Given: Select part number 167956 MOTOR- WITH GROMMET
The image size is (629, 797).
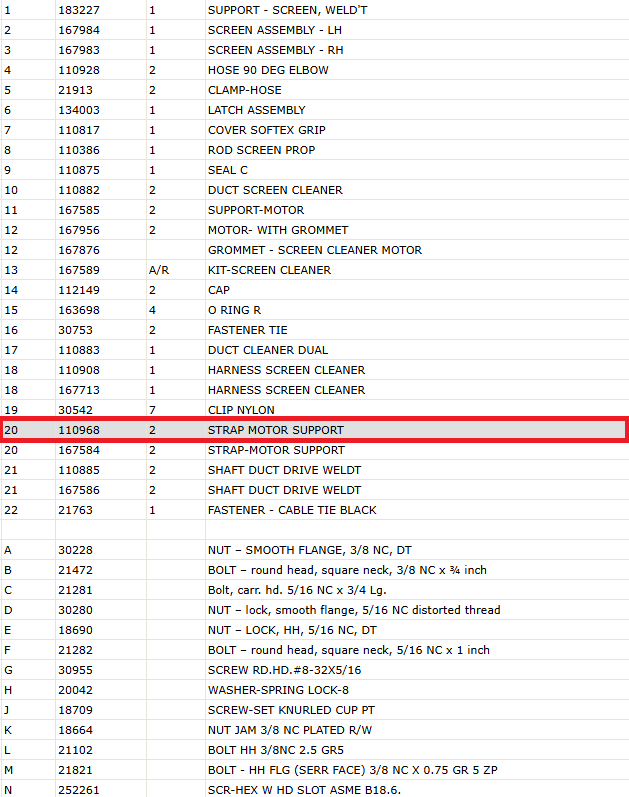Looking at the screenshot, I should click(x=79, y=230).
